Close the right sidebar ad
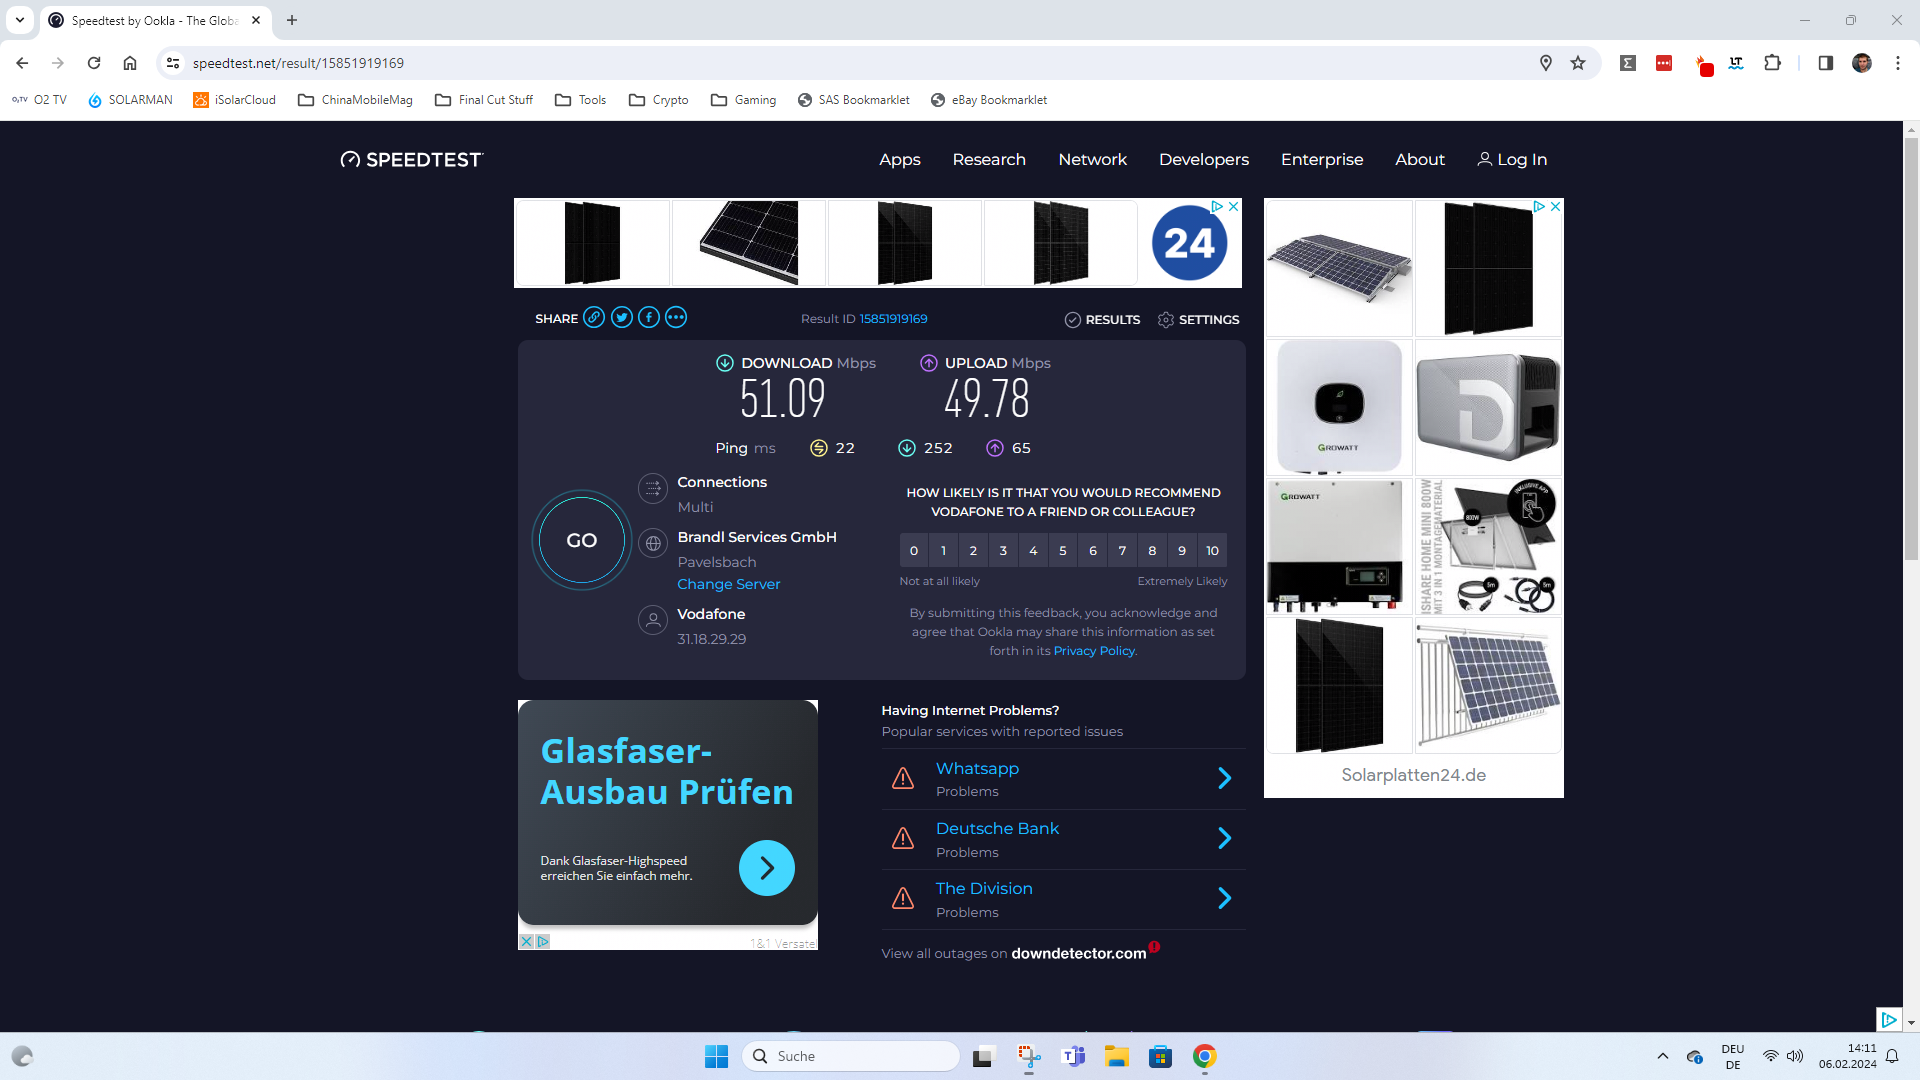Image resolution: width=1920 pixels, height=1080 pixels. coord(1555,206)
